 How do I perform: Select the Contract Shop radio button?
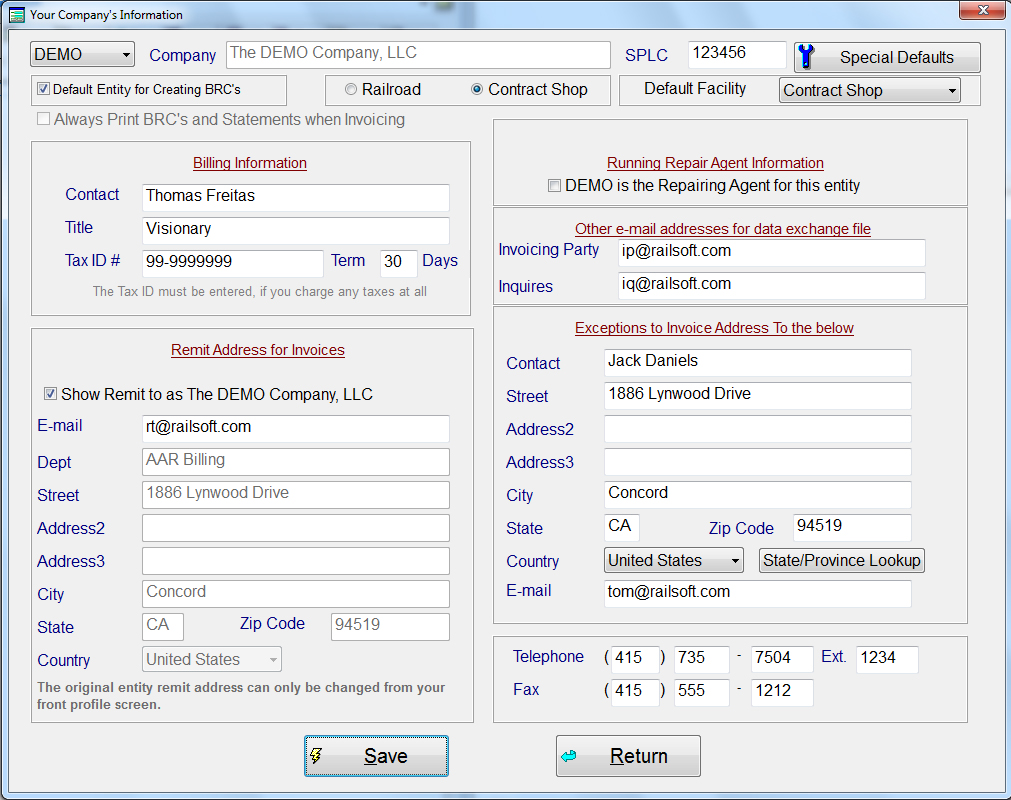[x=477, y=90]
